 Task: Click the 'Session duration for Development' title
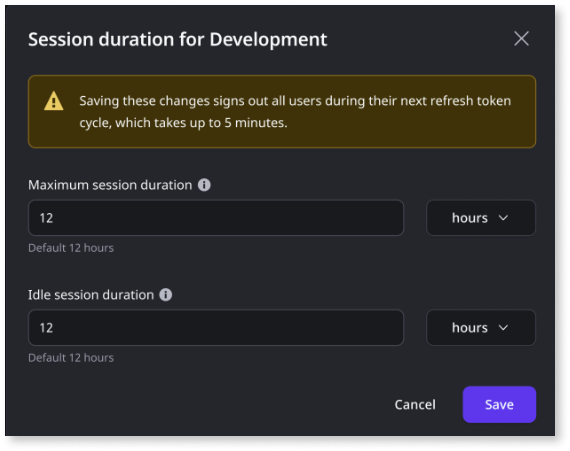tap(177, 39)
